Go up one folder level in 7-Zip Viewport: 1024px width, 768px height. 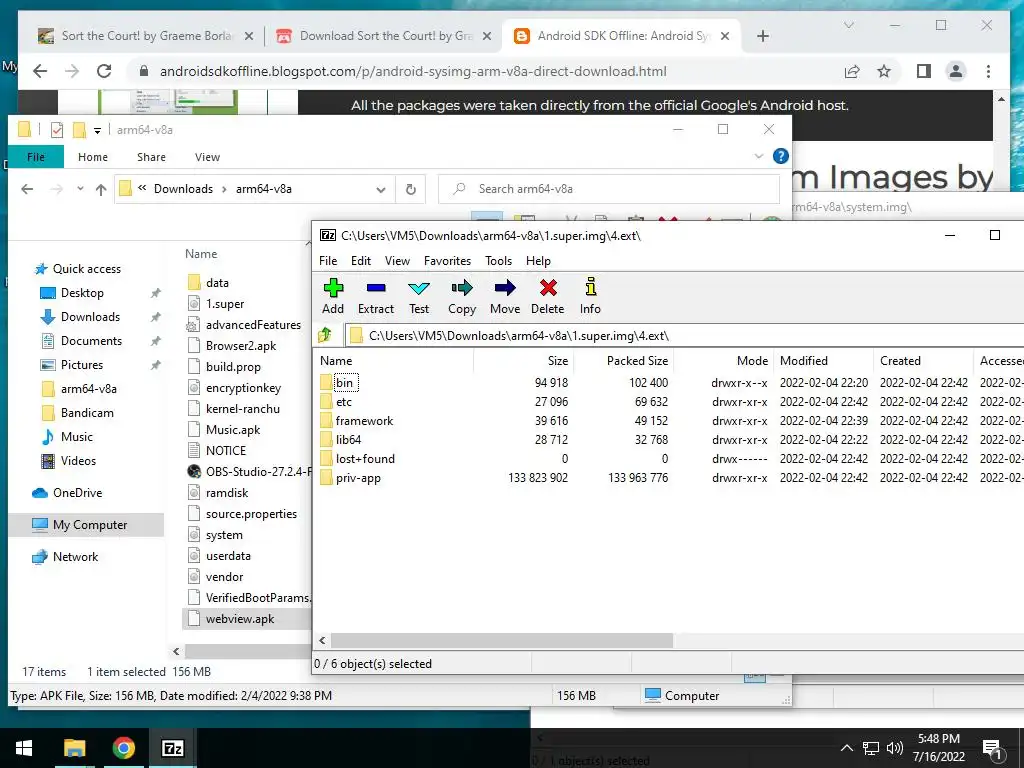pos(325,336)
